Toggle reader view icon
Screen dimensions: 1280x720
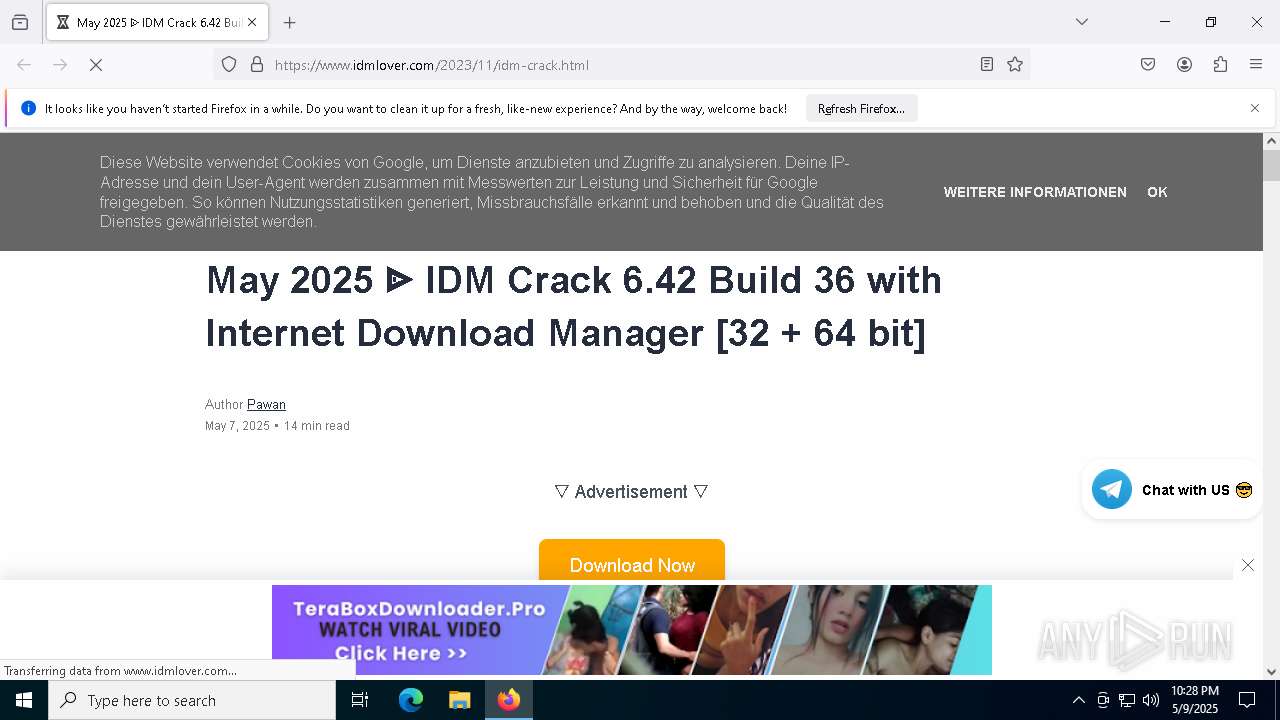[x=987, y=65]
